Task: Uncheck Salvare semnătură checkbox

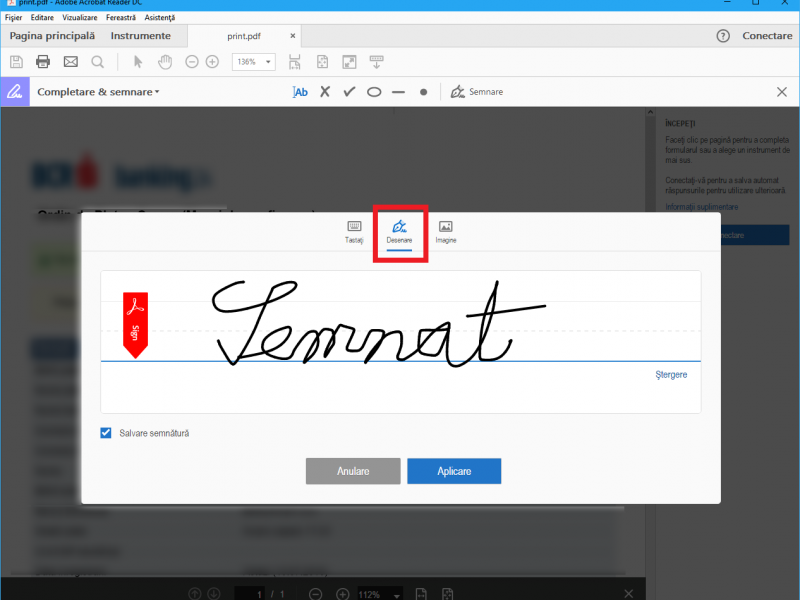Action: pos(106,433)
